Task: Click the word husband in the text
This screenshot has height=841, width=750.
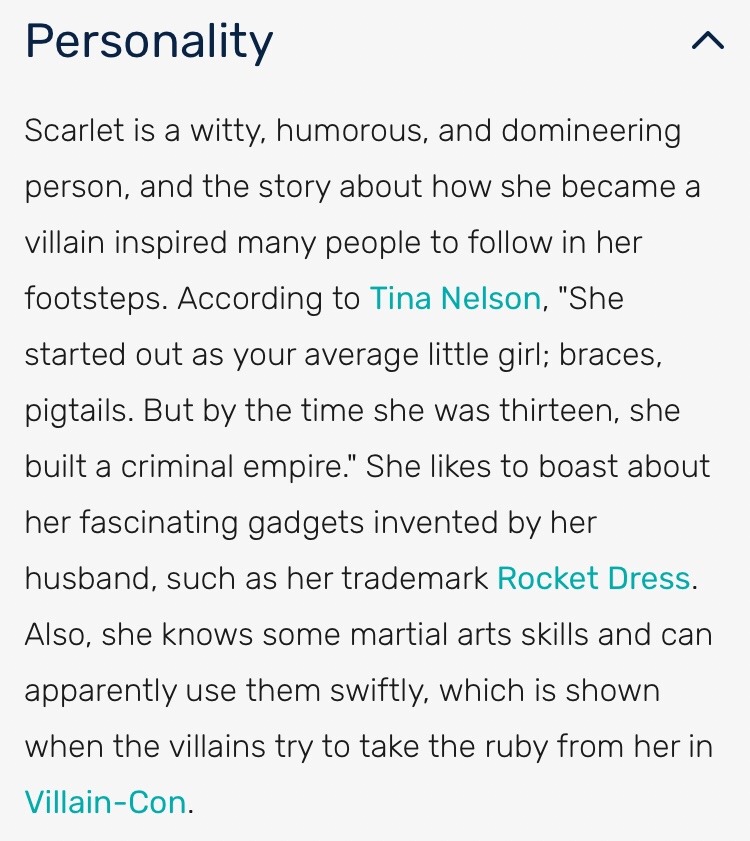Action: pyautogui.click(x=91, y=578)
